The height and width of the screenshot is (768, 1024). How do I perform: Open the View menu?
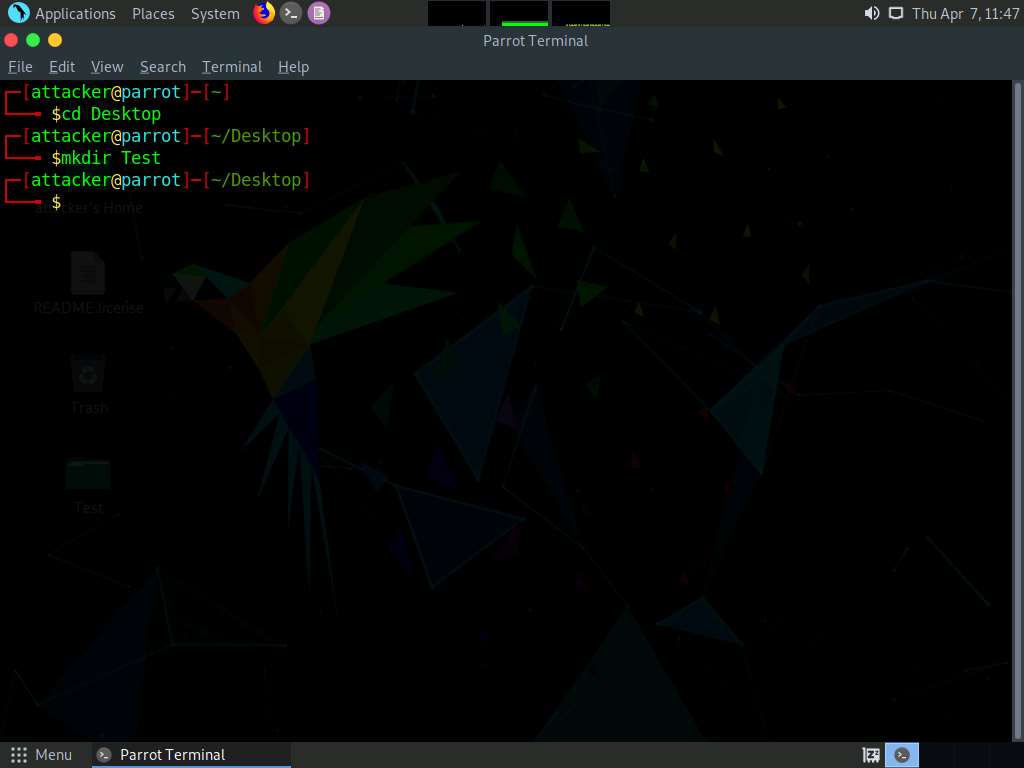107,67
